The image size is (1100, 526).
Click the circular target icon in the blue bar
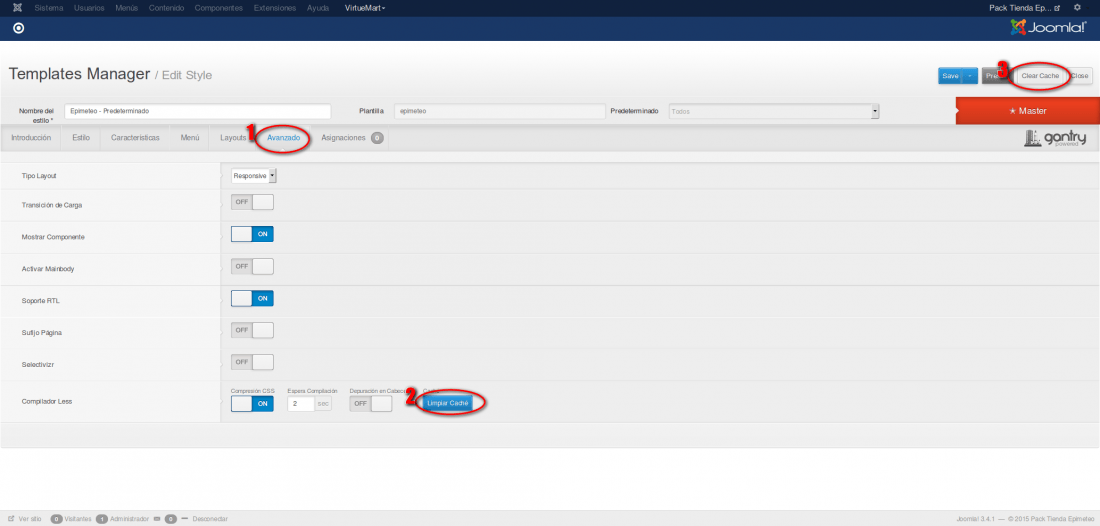coord(19,28)
